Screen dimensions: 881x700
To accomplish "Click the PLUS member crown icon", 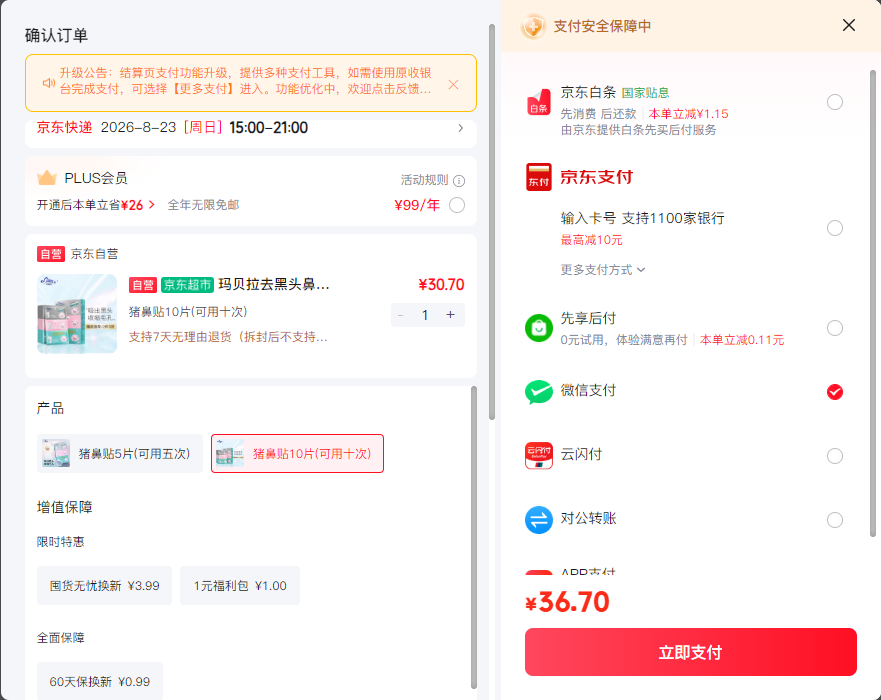I will coord(47,178).
